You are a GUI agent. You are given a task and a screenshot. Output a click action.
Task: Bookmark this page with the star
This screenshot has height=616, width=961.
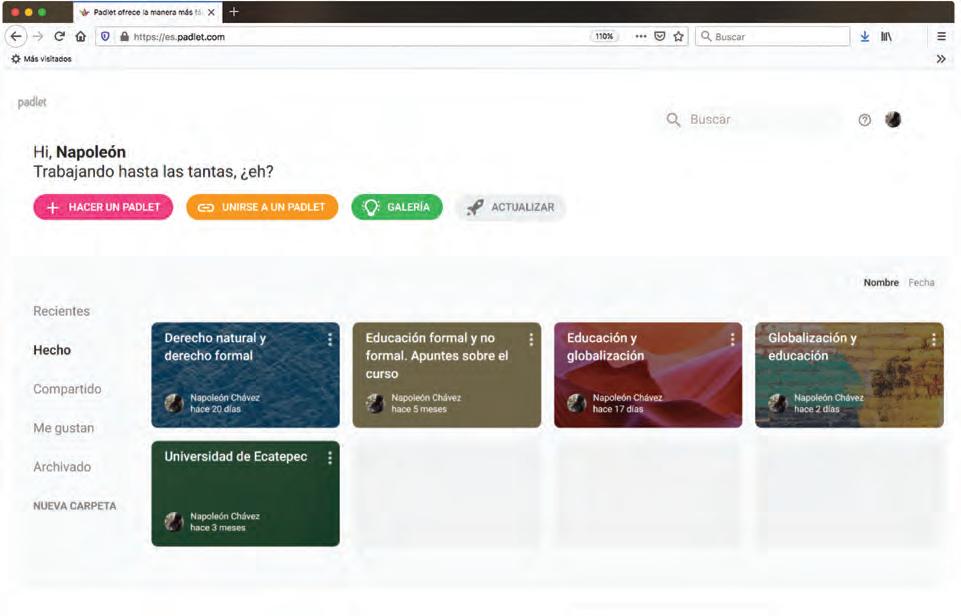[678, 36]
